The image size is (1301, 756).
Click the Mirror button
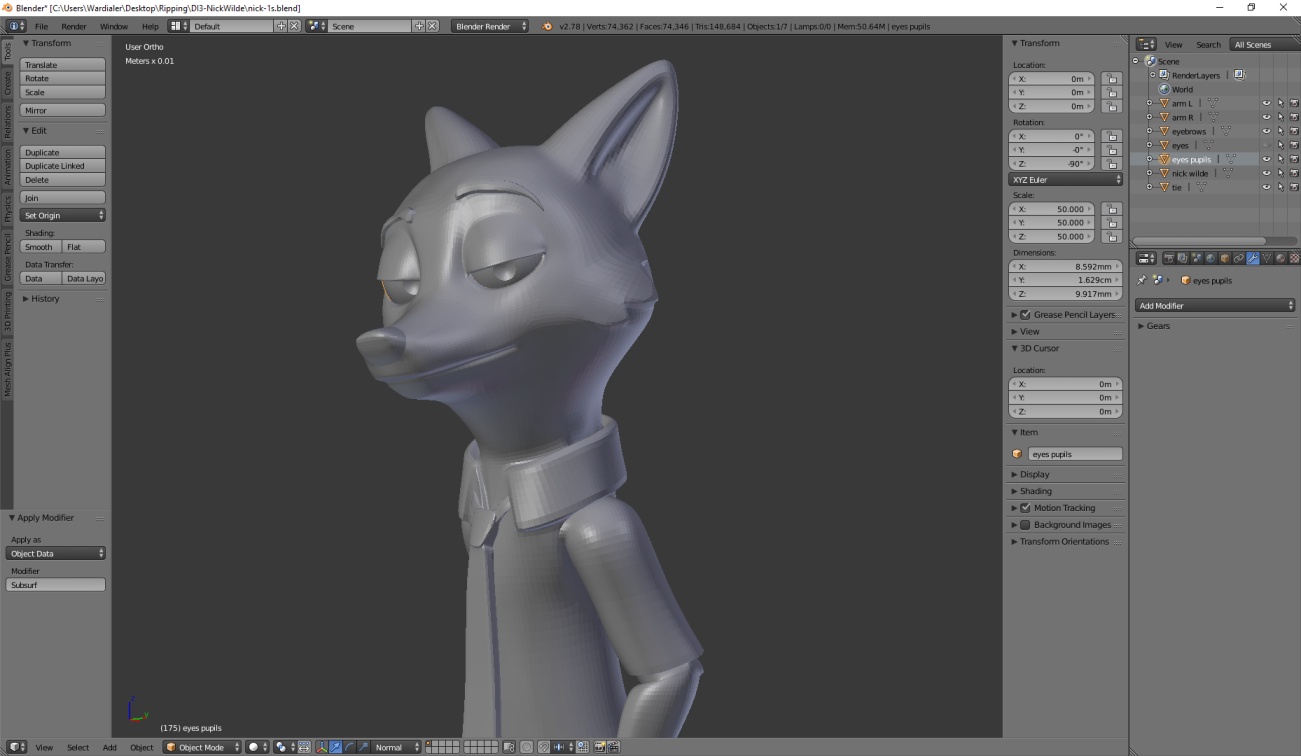click(x=62, y=110)
